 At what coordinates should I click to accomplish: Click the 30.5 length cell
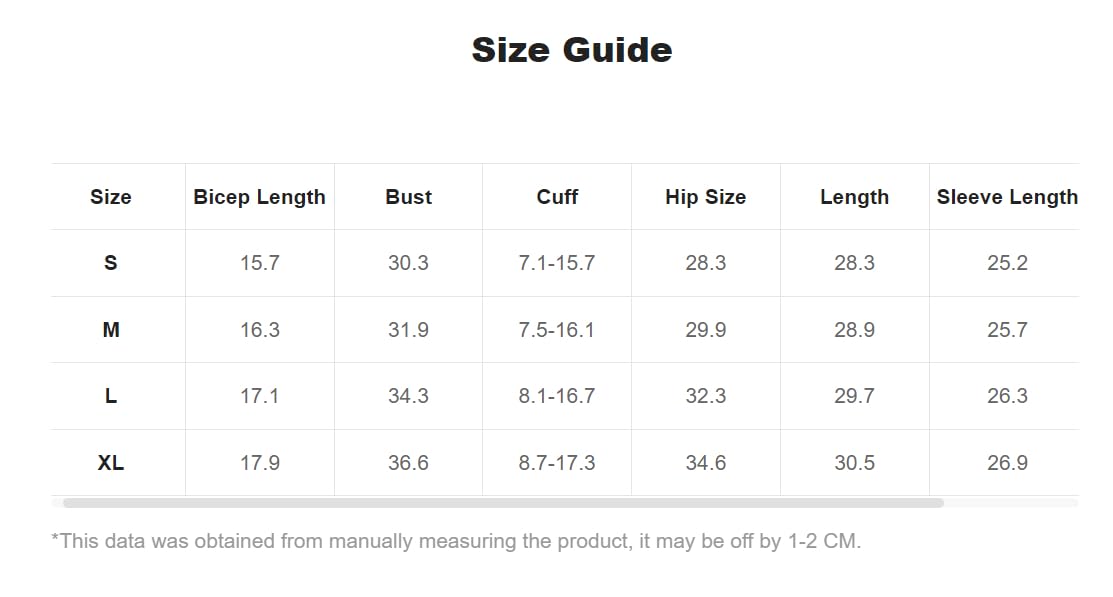(x=855, y=463)
